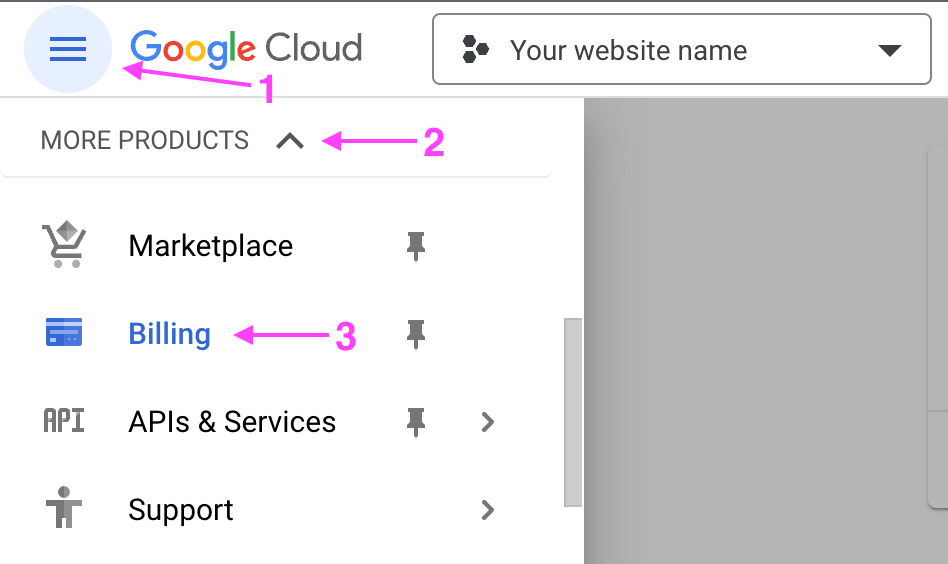948x564 pixels.
Task: Click the Google Cloud logo
Action: point(246,48)
